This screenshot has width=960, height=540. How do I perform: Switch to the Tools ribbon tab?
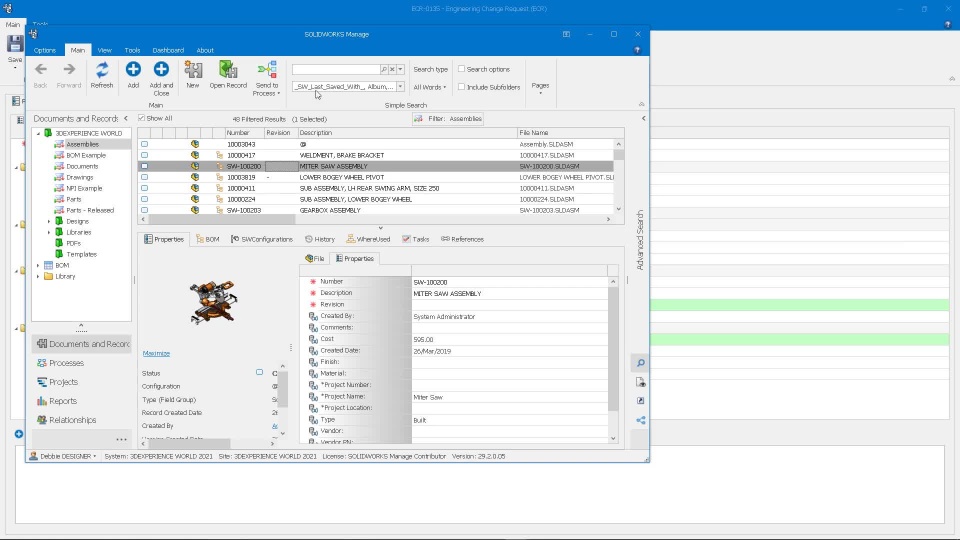coord(132,50)
